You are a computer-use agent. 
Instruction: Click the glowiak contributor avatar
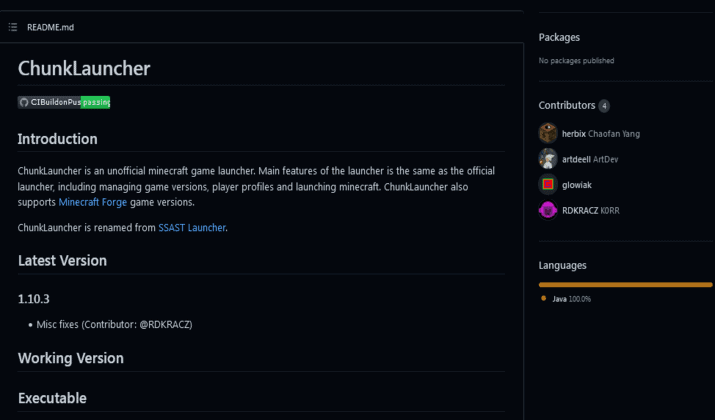click(x=548, y=184)
